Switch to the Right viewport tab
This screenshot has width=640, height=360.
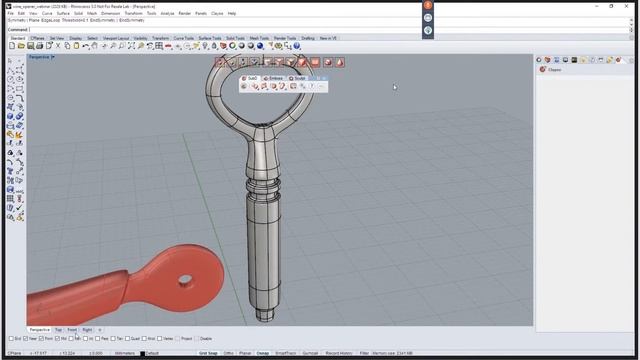tap(87, 330)
